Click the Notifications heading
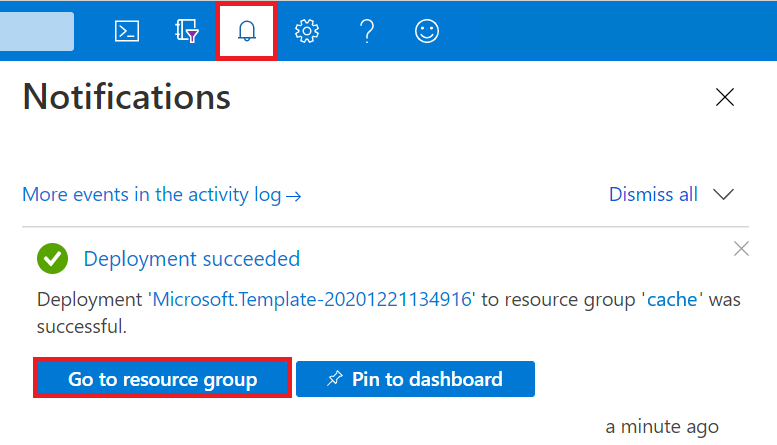This screenshot has width=777, height=445. [127, 97]
